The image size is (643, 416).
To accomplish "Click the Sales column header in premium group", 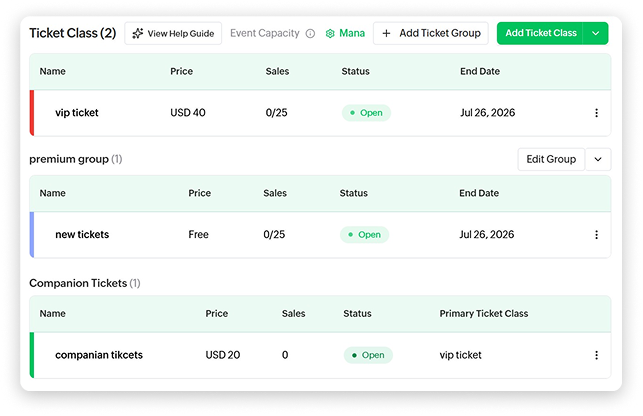I will [275, 193].
